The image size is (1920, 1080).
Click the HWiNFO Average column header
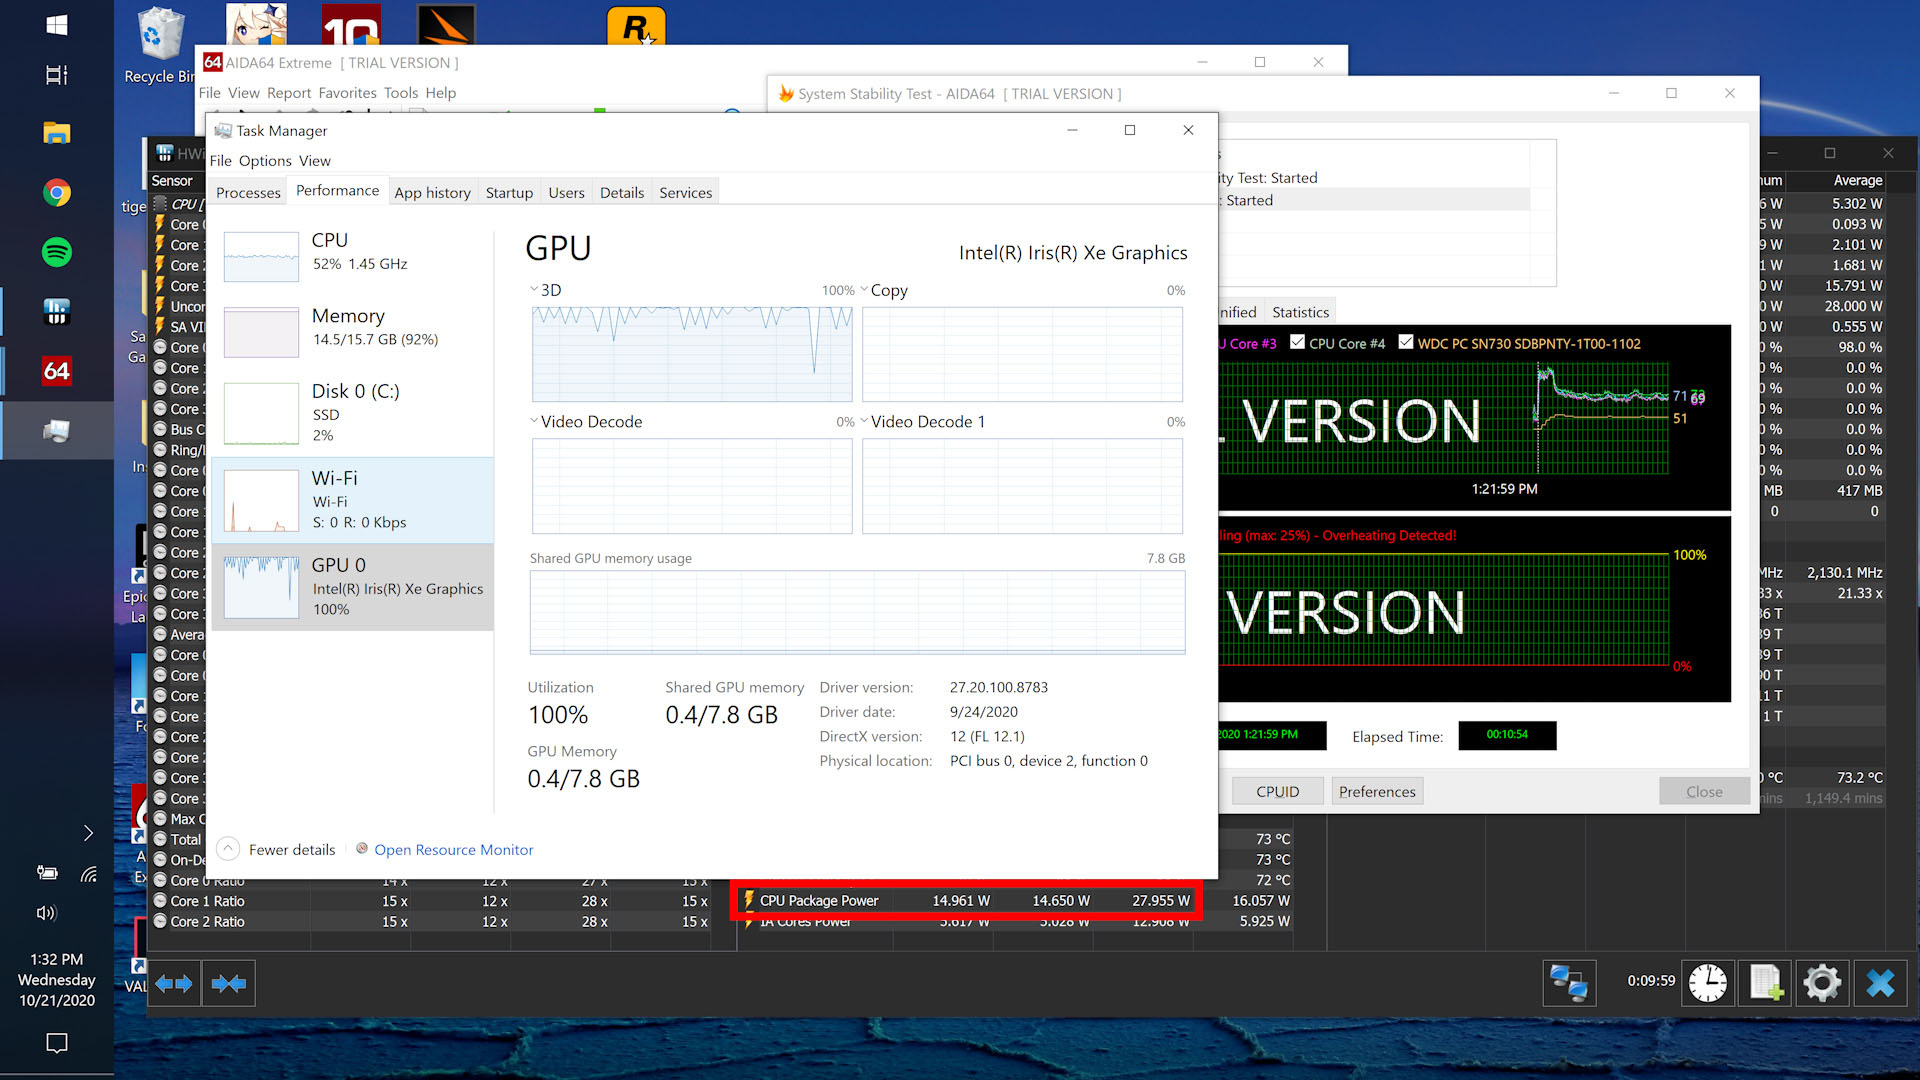(1857, 181)
